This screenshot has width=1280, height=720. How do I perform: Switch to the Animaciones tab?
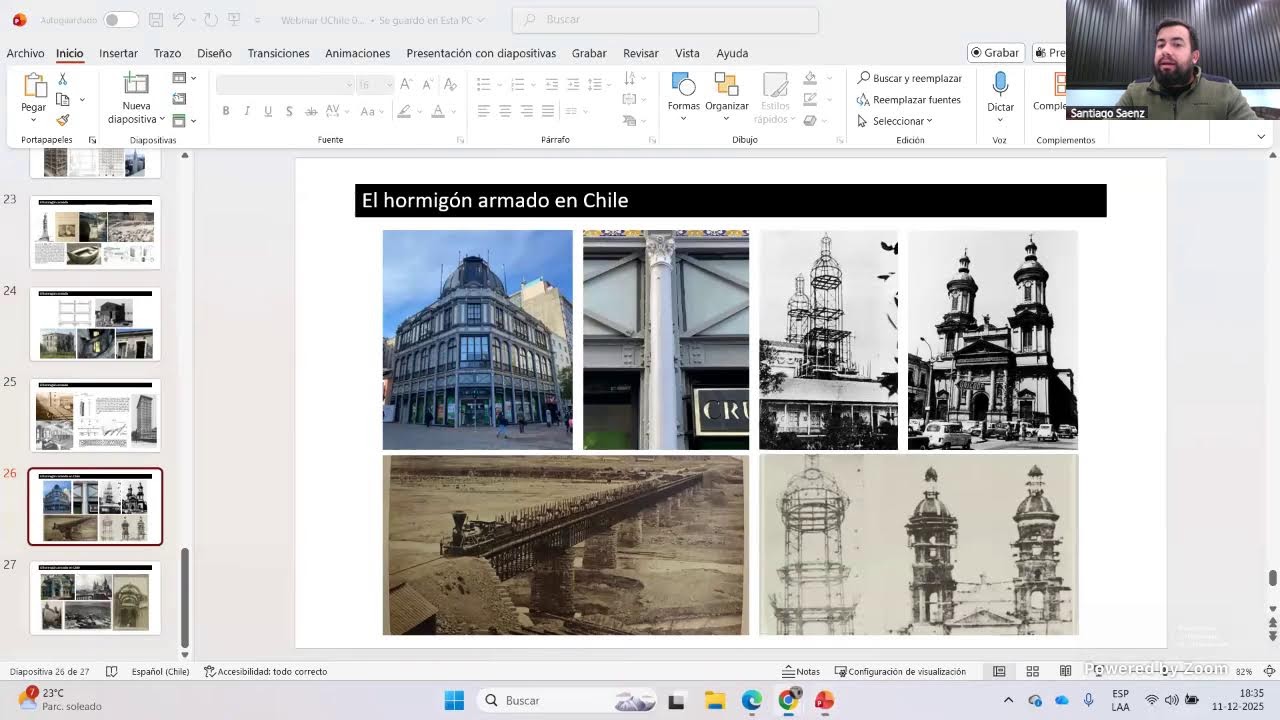(x=357, y=53)
